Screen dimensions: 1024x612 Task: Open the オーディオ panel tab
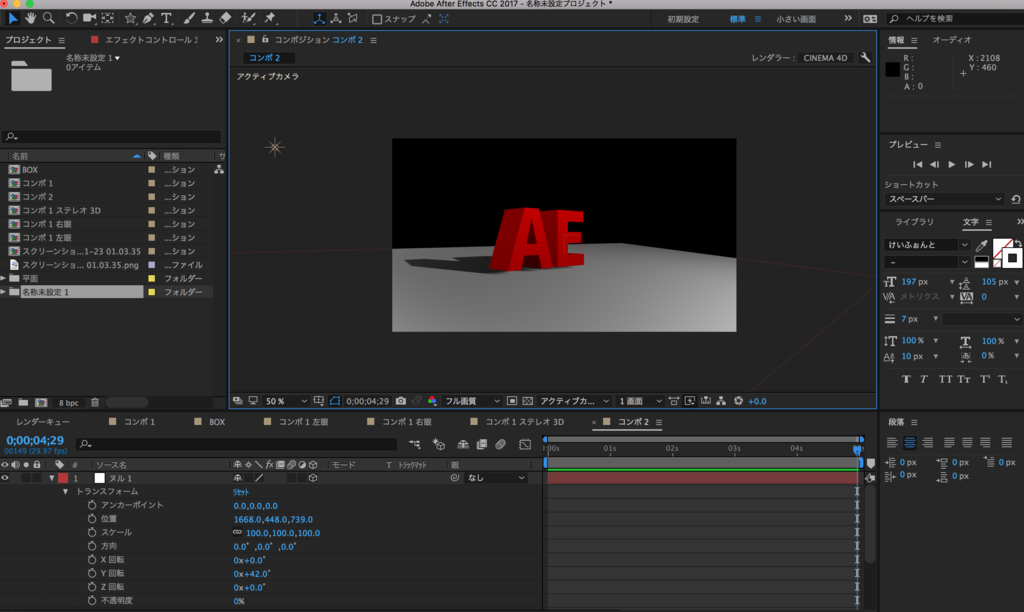(952, 40)
